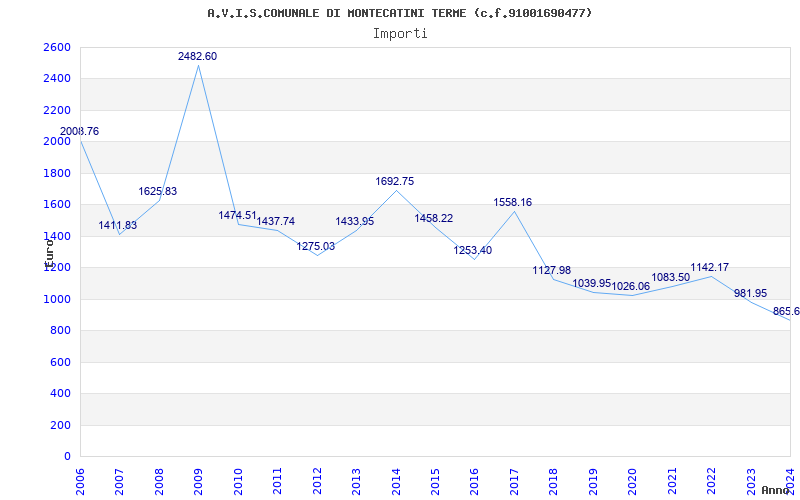Click the x-axis year 2017

(514, 482)
